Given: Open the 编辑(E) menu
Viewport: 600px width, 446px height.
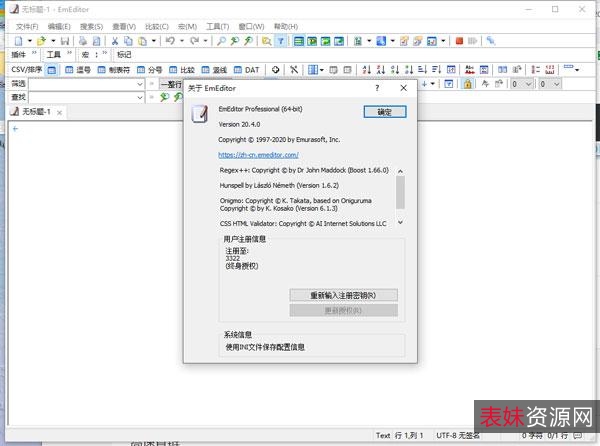Looking at the screenshot, I should 59,26.
